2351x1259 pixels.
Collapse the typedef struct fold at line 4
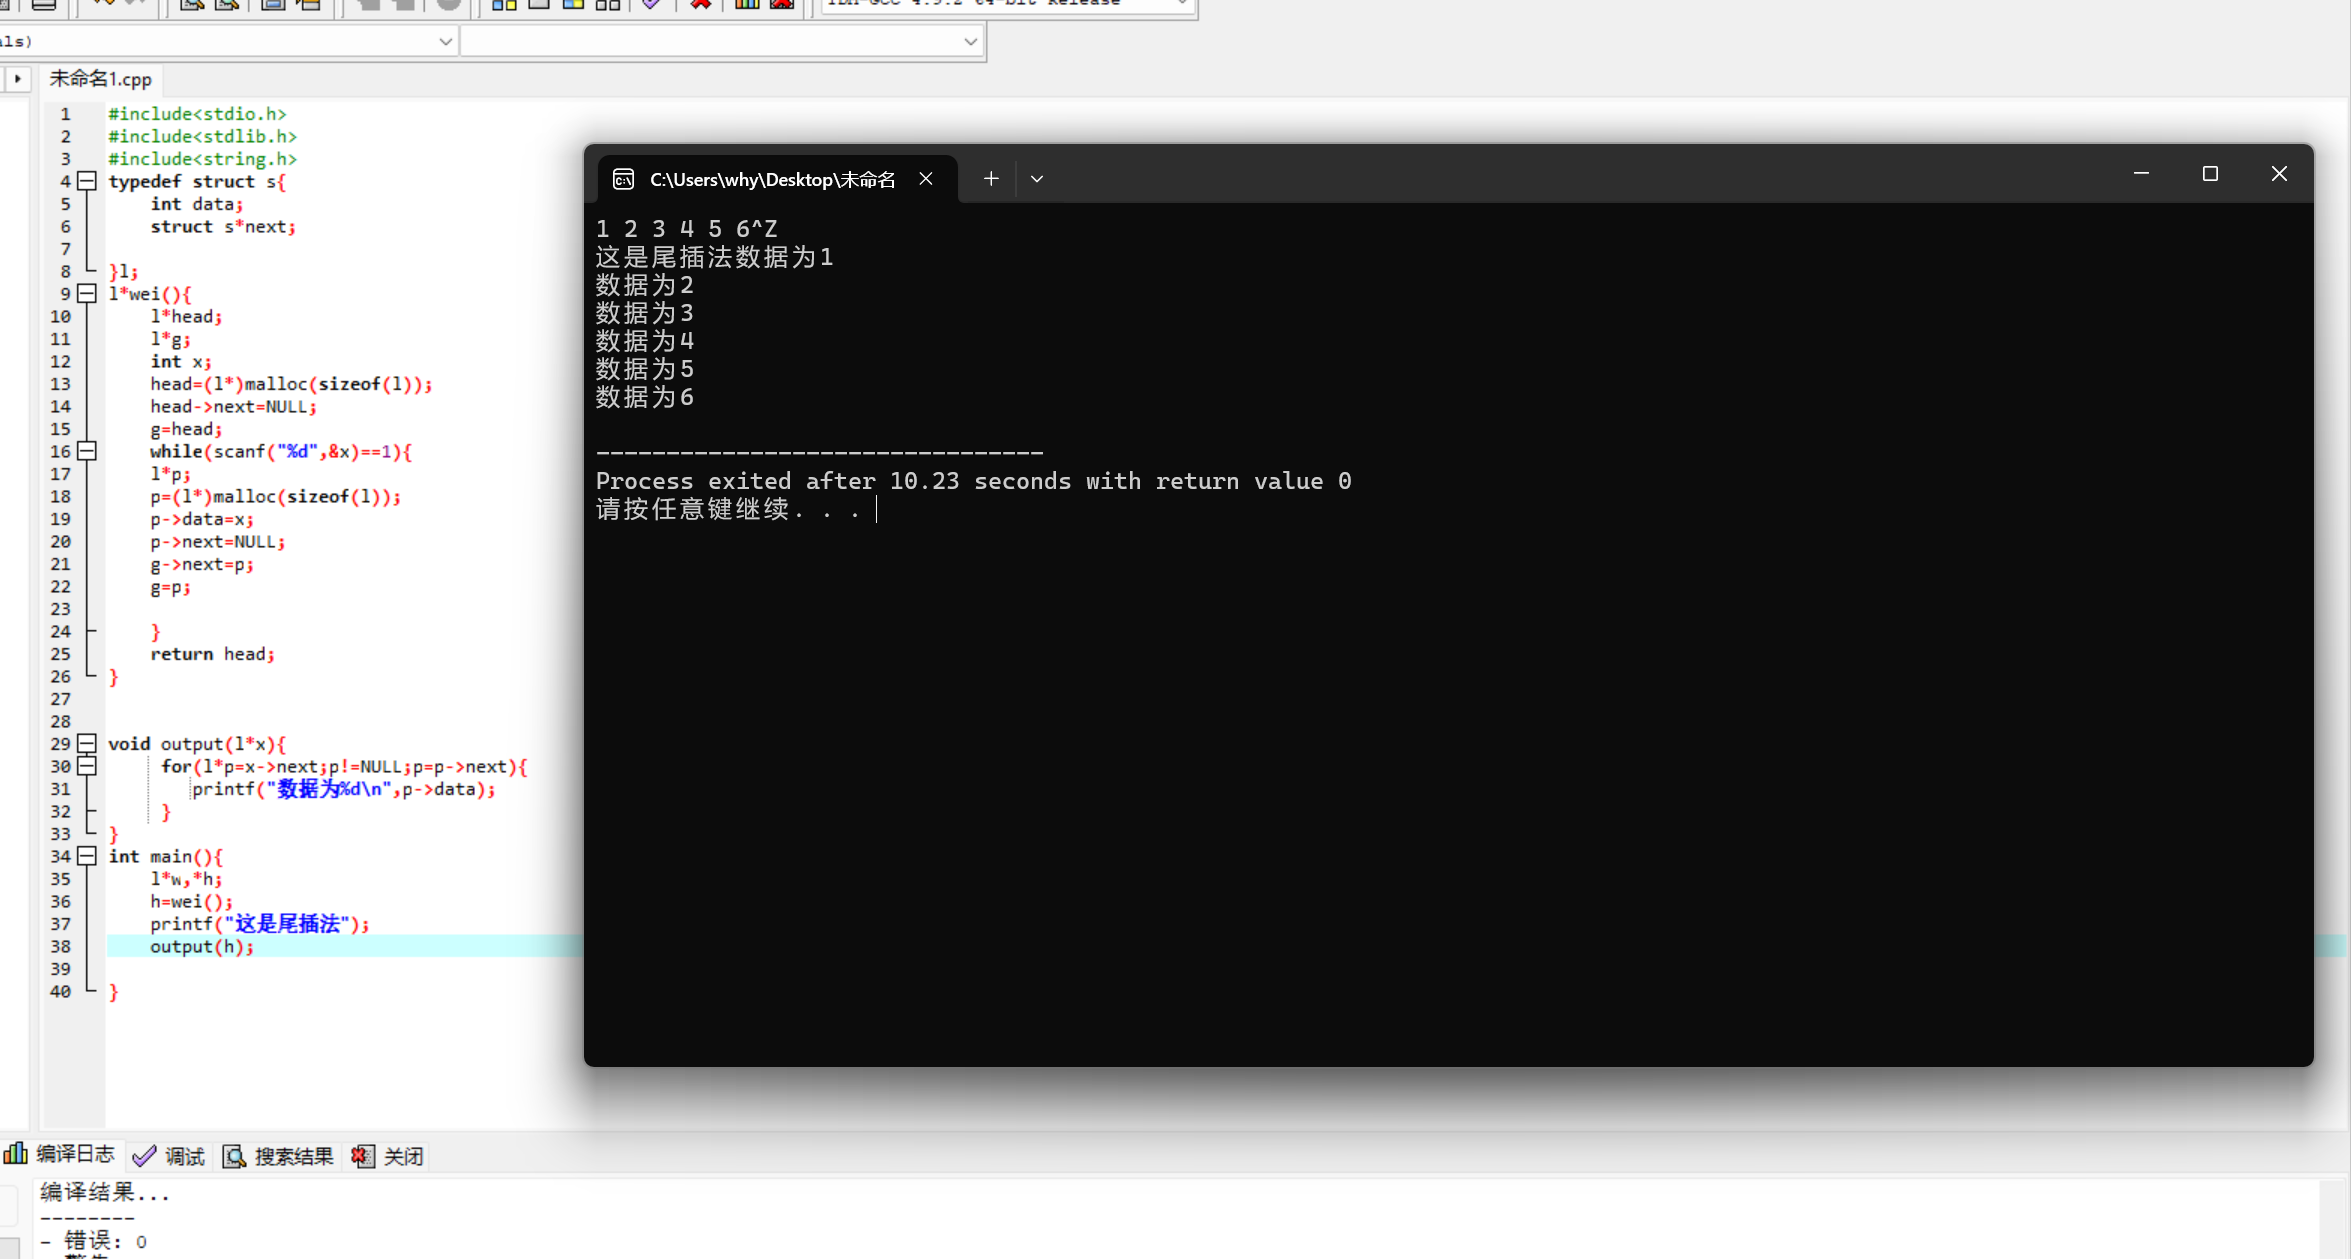pyautogui.click(x=87, y=181)
